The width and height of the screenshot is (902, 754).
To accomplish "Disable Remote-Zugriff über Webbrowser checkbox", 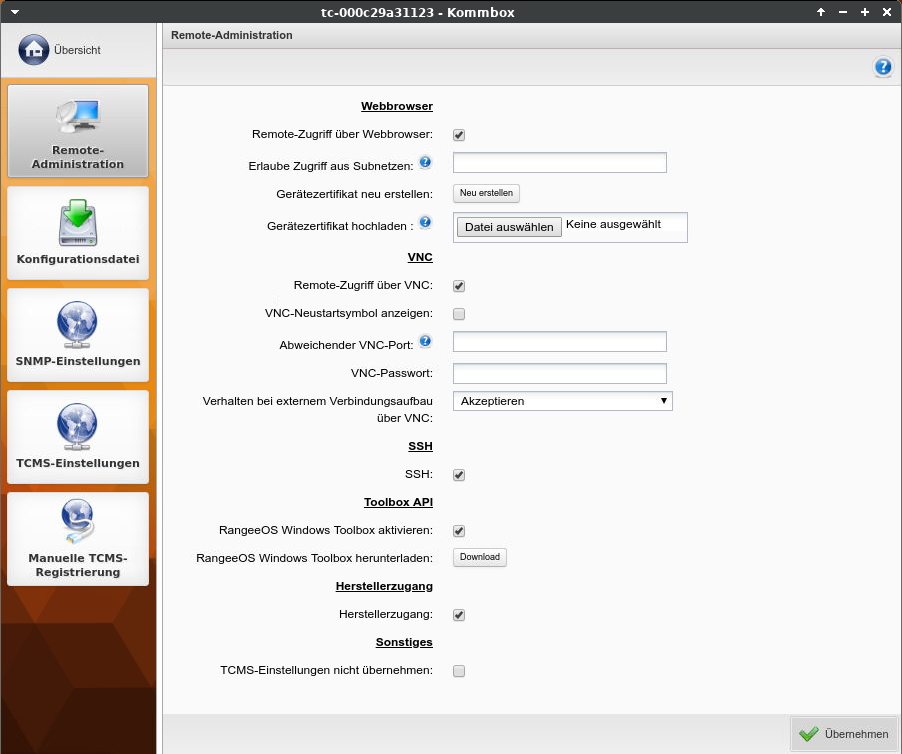I will pos(459,135).
